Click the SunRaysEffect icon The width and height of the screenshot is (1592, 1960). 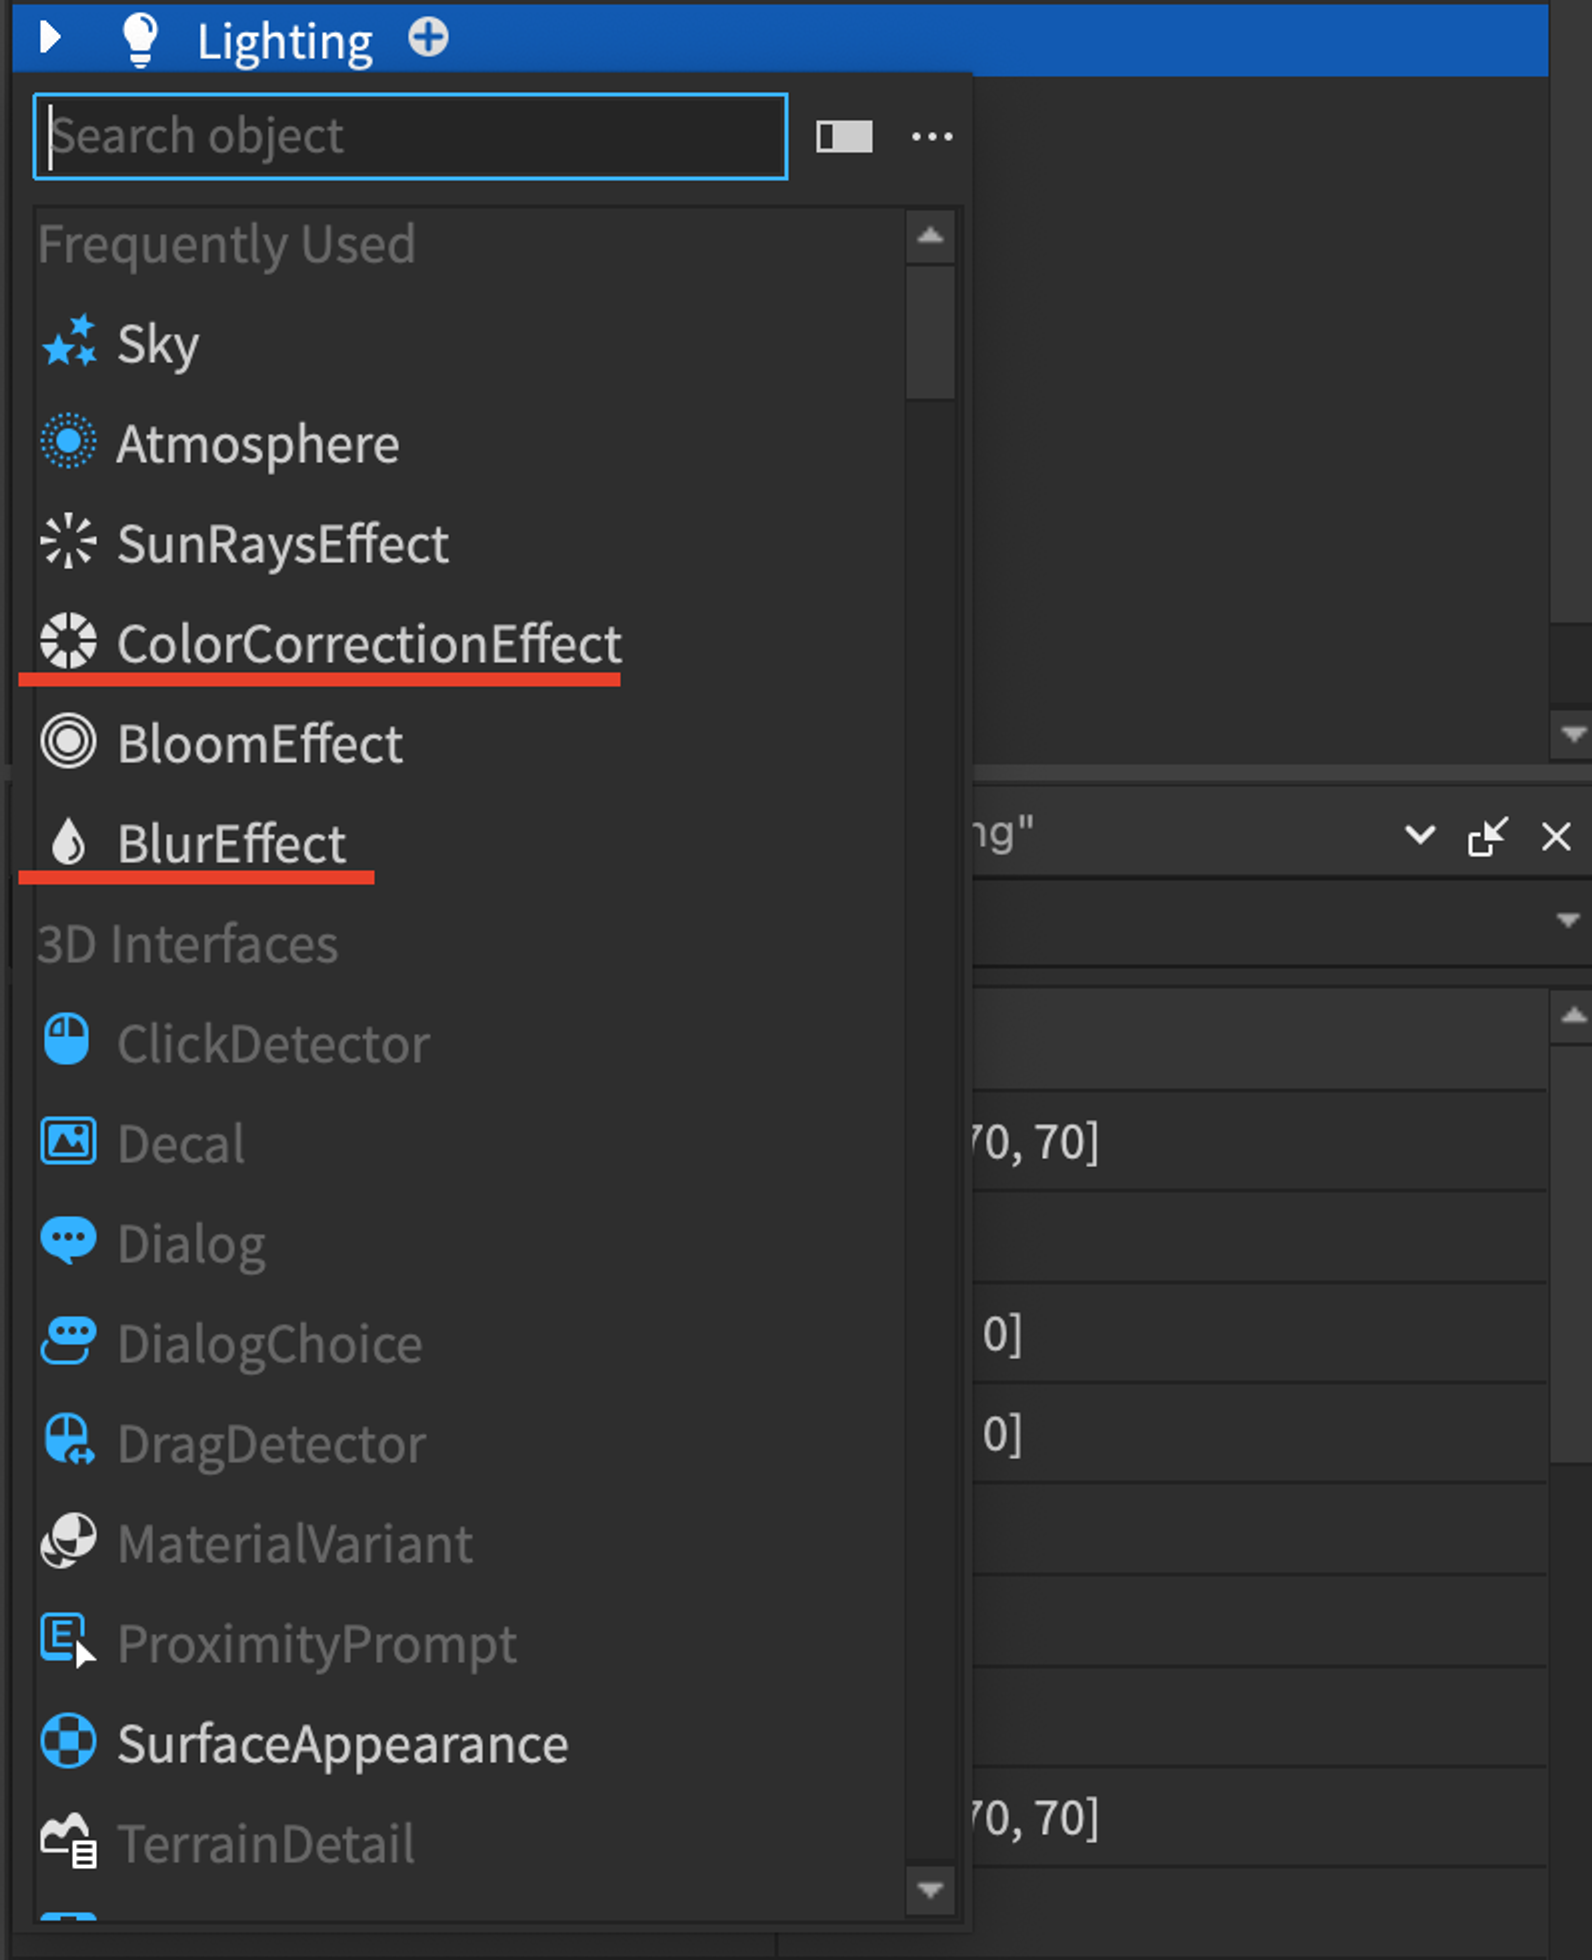(69, 541)
